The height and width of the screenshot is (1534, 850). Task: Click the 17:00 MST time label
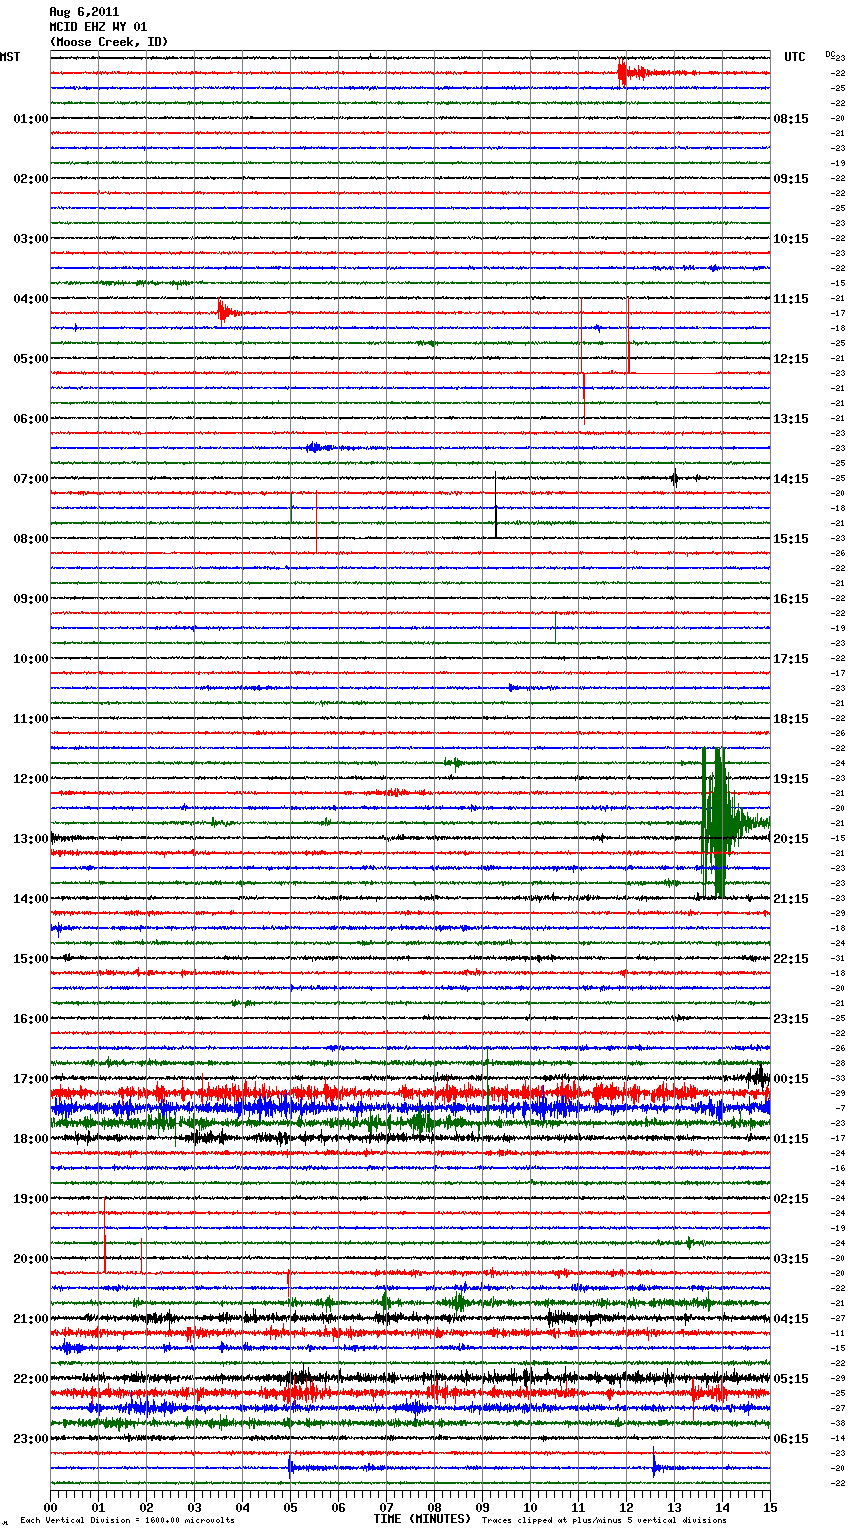31,1079
